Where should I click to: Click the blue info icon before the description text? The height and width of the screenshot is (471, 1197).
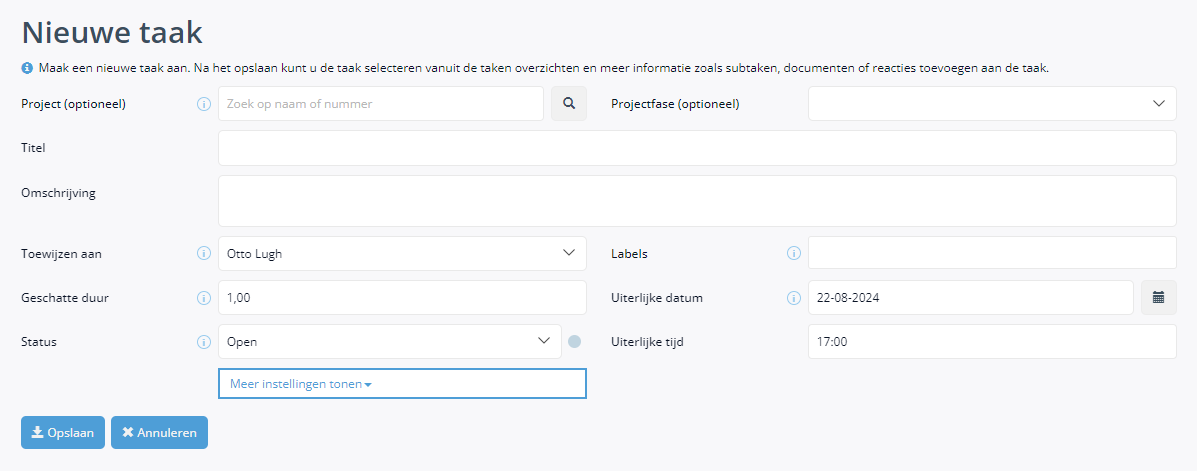tap(27, 68)
